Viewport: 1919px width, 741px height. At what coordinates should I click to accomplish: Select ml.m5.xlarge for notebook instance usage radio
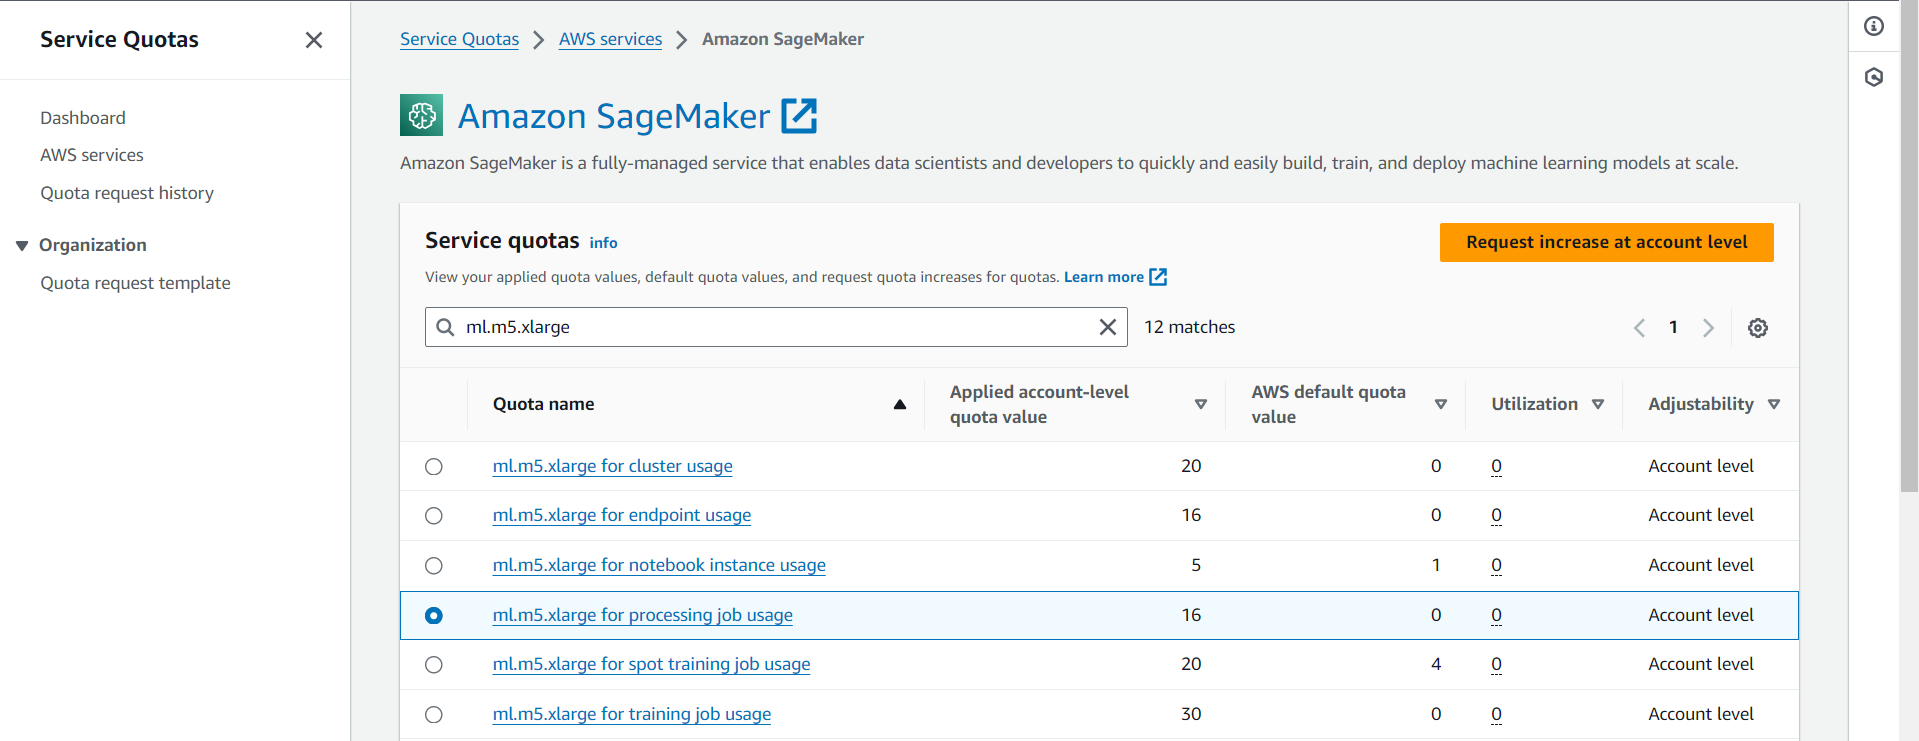[x=434, y=566]
